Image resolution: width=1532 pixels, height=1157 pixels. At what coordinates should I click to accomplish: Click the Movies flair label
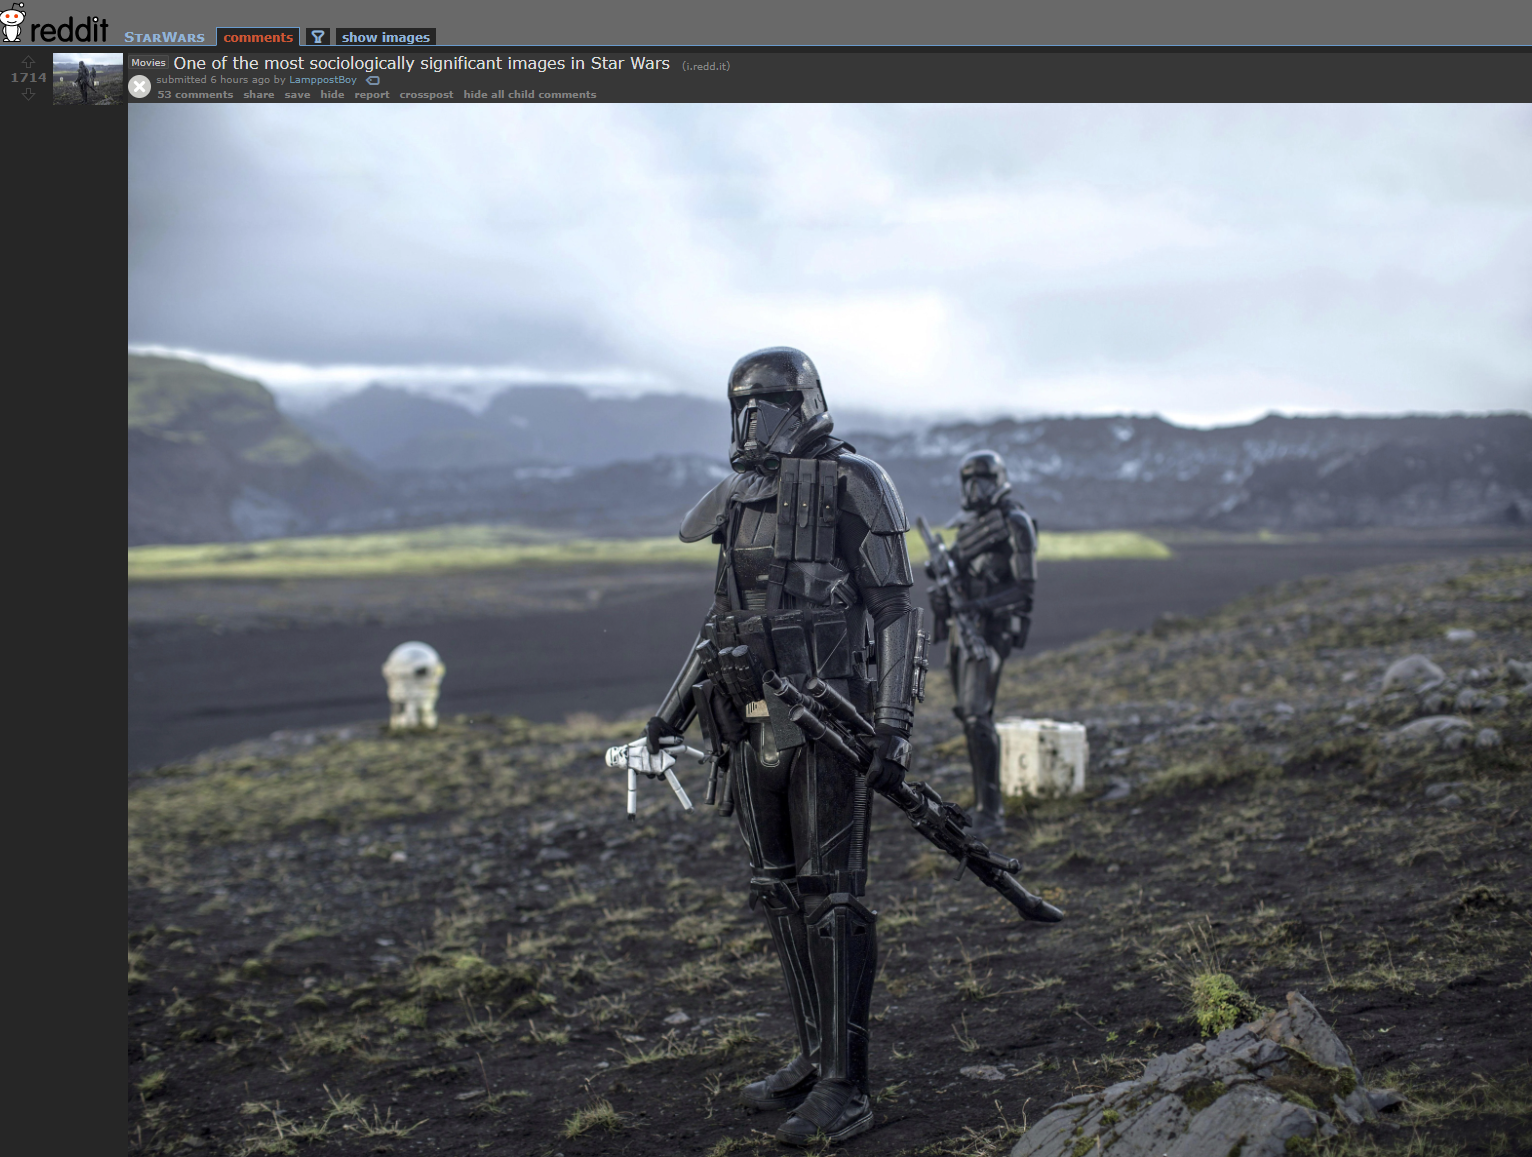(148, 62)
